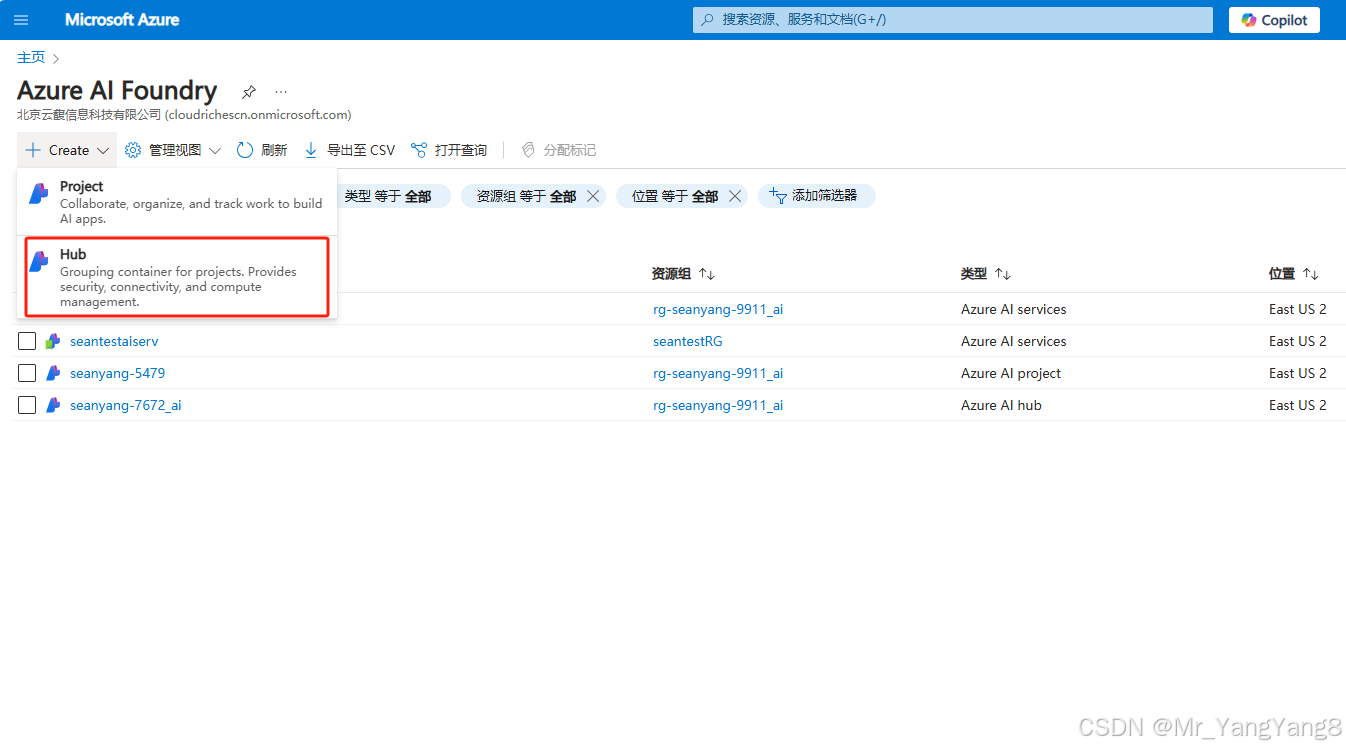Image resolution: width=1346 pixels, height=749 pixels.
Task: Check the seanyang-5479 row checkbox
Action: coord(27,373)
